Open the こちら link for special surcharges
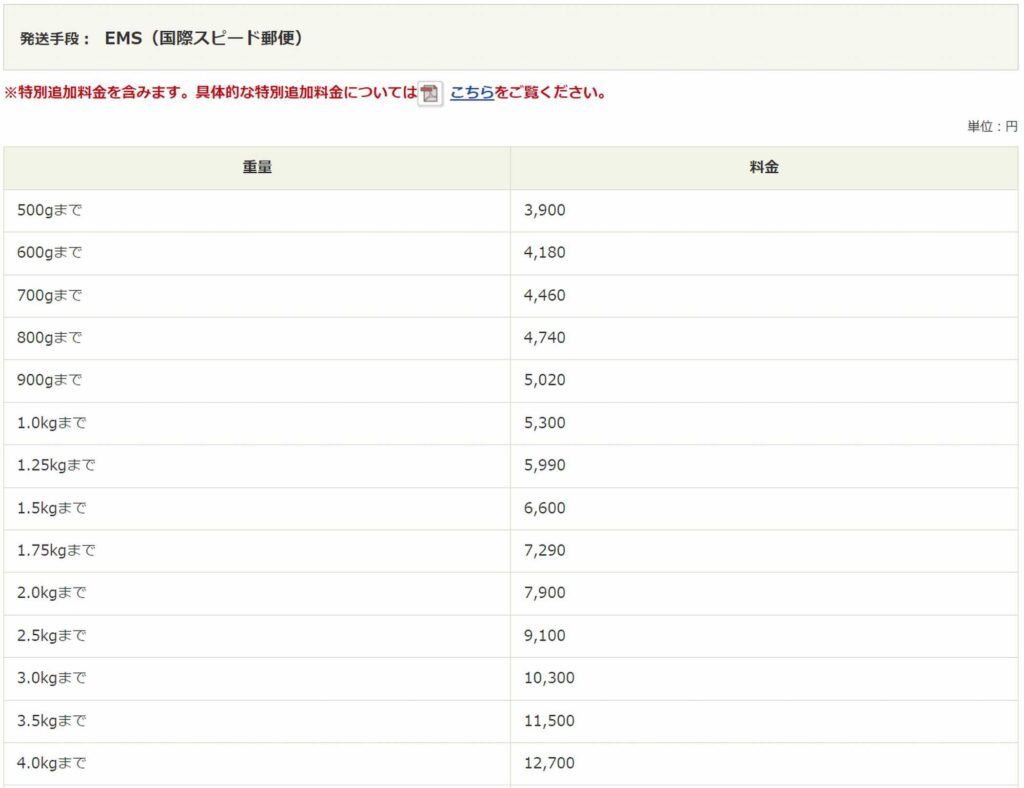This screenshot has height=788, width=1024. point(472,93)
